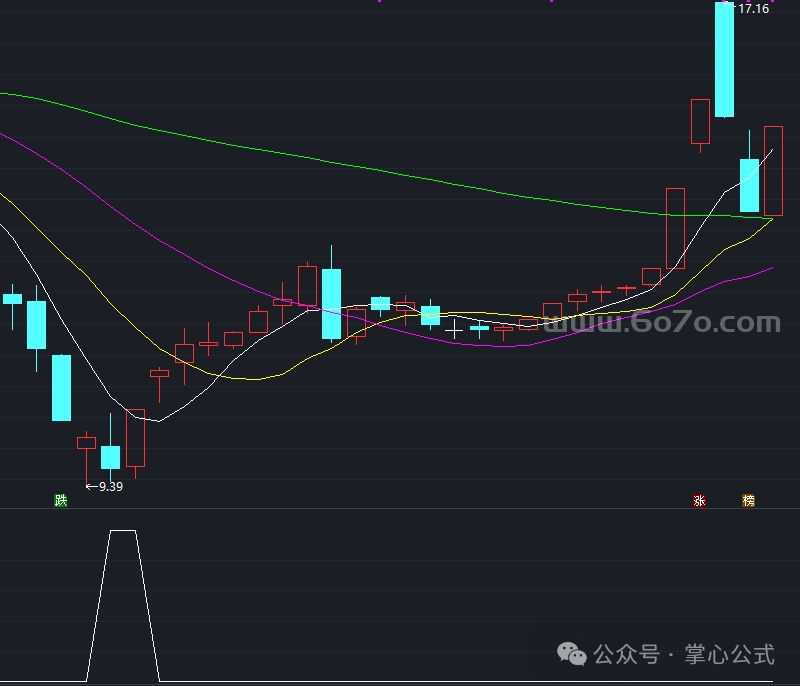This screenshot has height=686, width=800.
Task: Click the green long-term moving average line
Action: click(357, 165)
